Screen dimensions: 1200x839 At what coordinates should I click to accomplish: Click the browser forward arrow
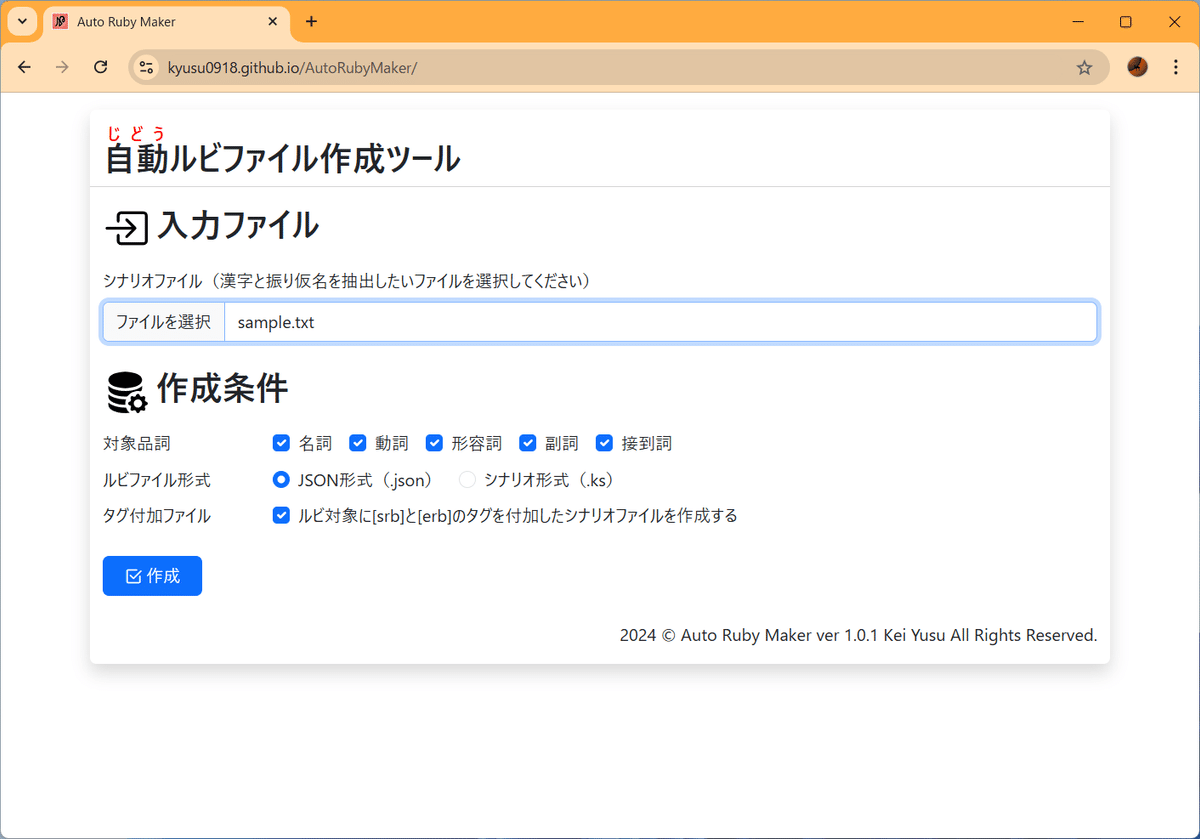[62, 67]
